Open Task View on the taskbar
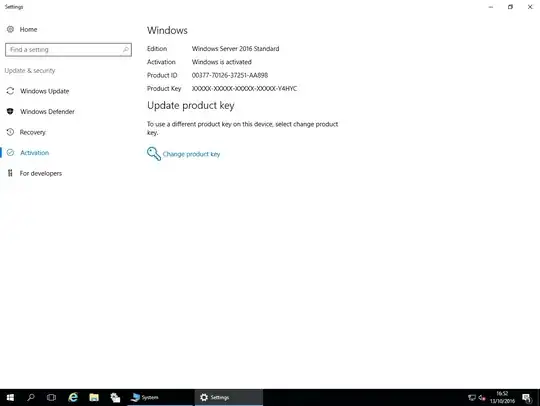Screen dimensions: 540x406 click(51, 397)
